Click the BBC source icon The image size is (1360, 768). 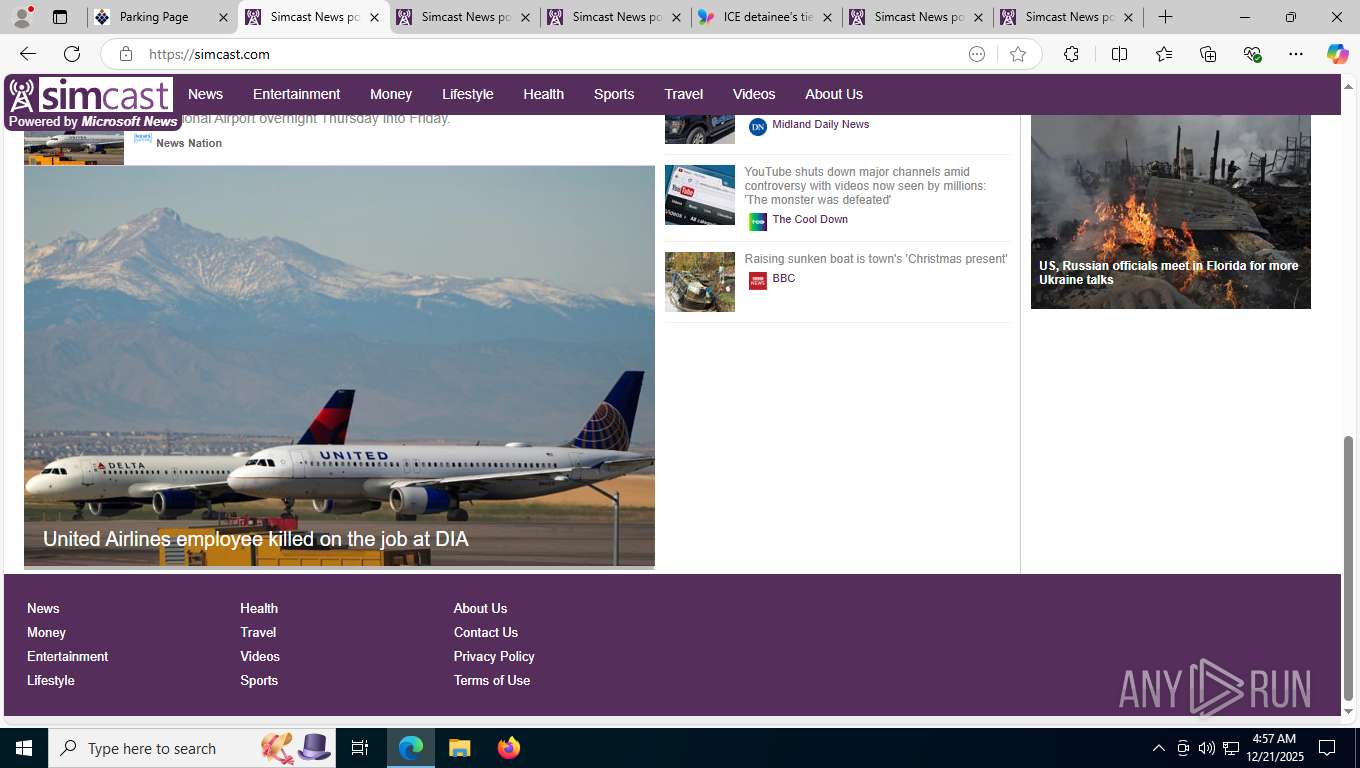(758, 281)
